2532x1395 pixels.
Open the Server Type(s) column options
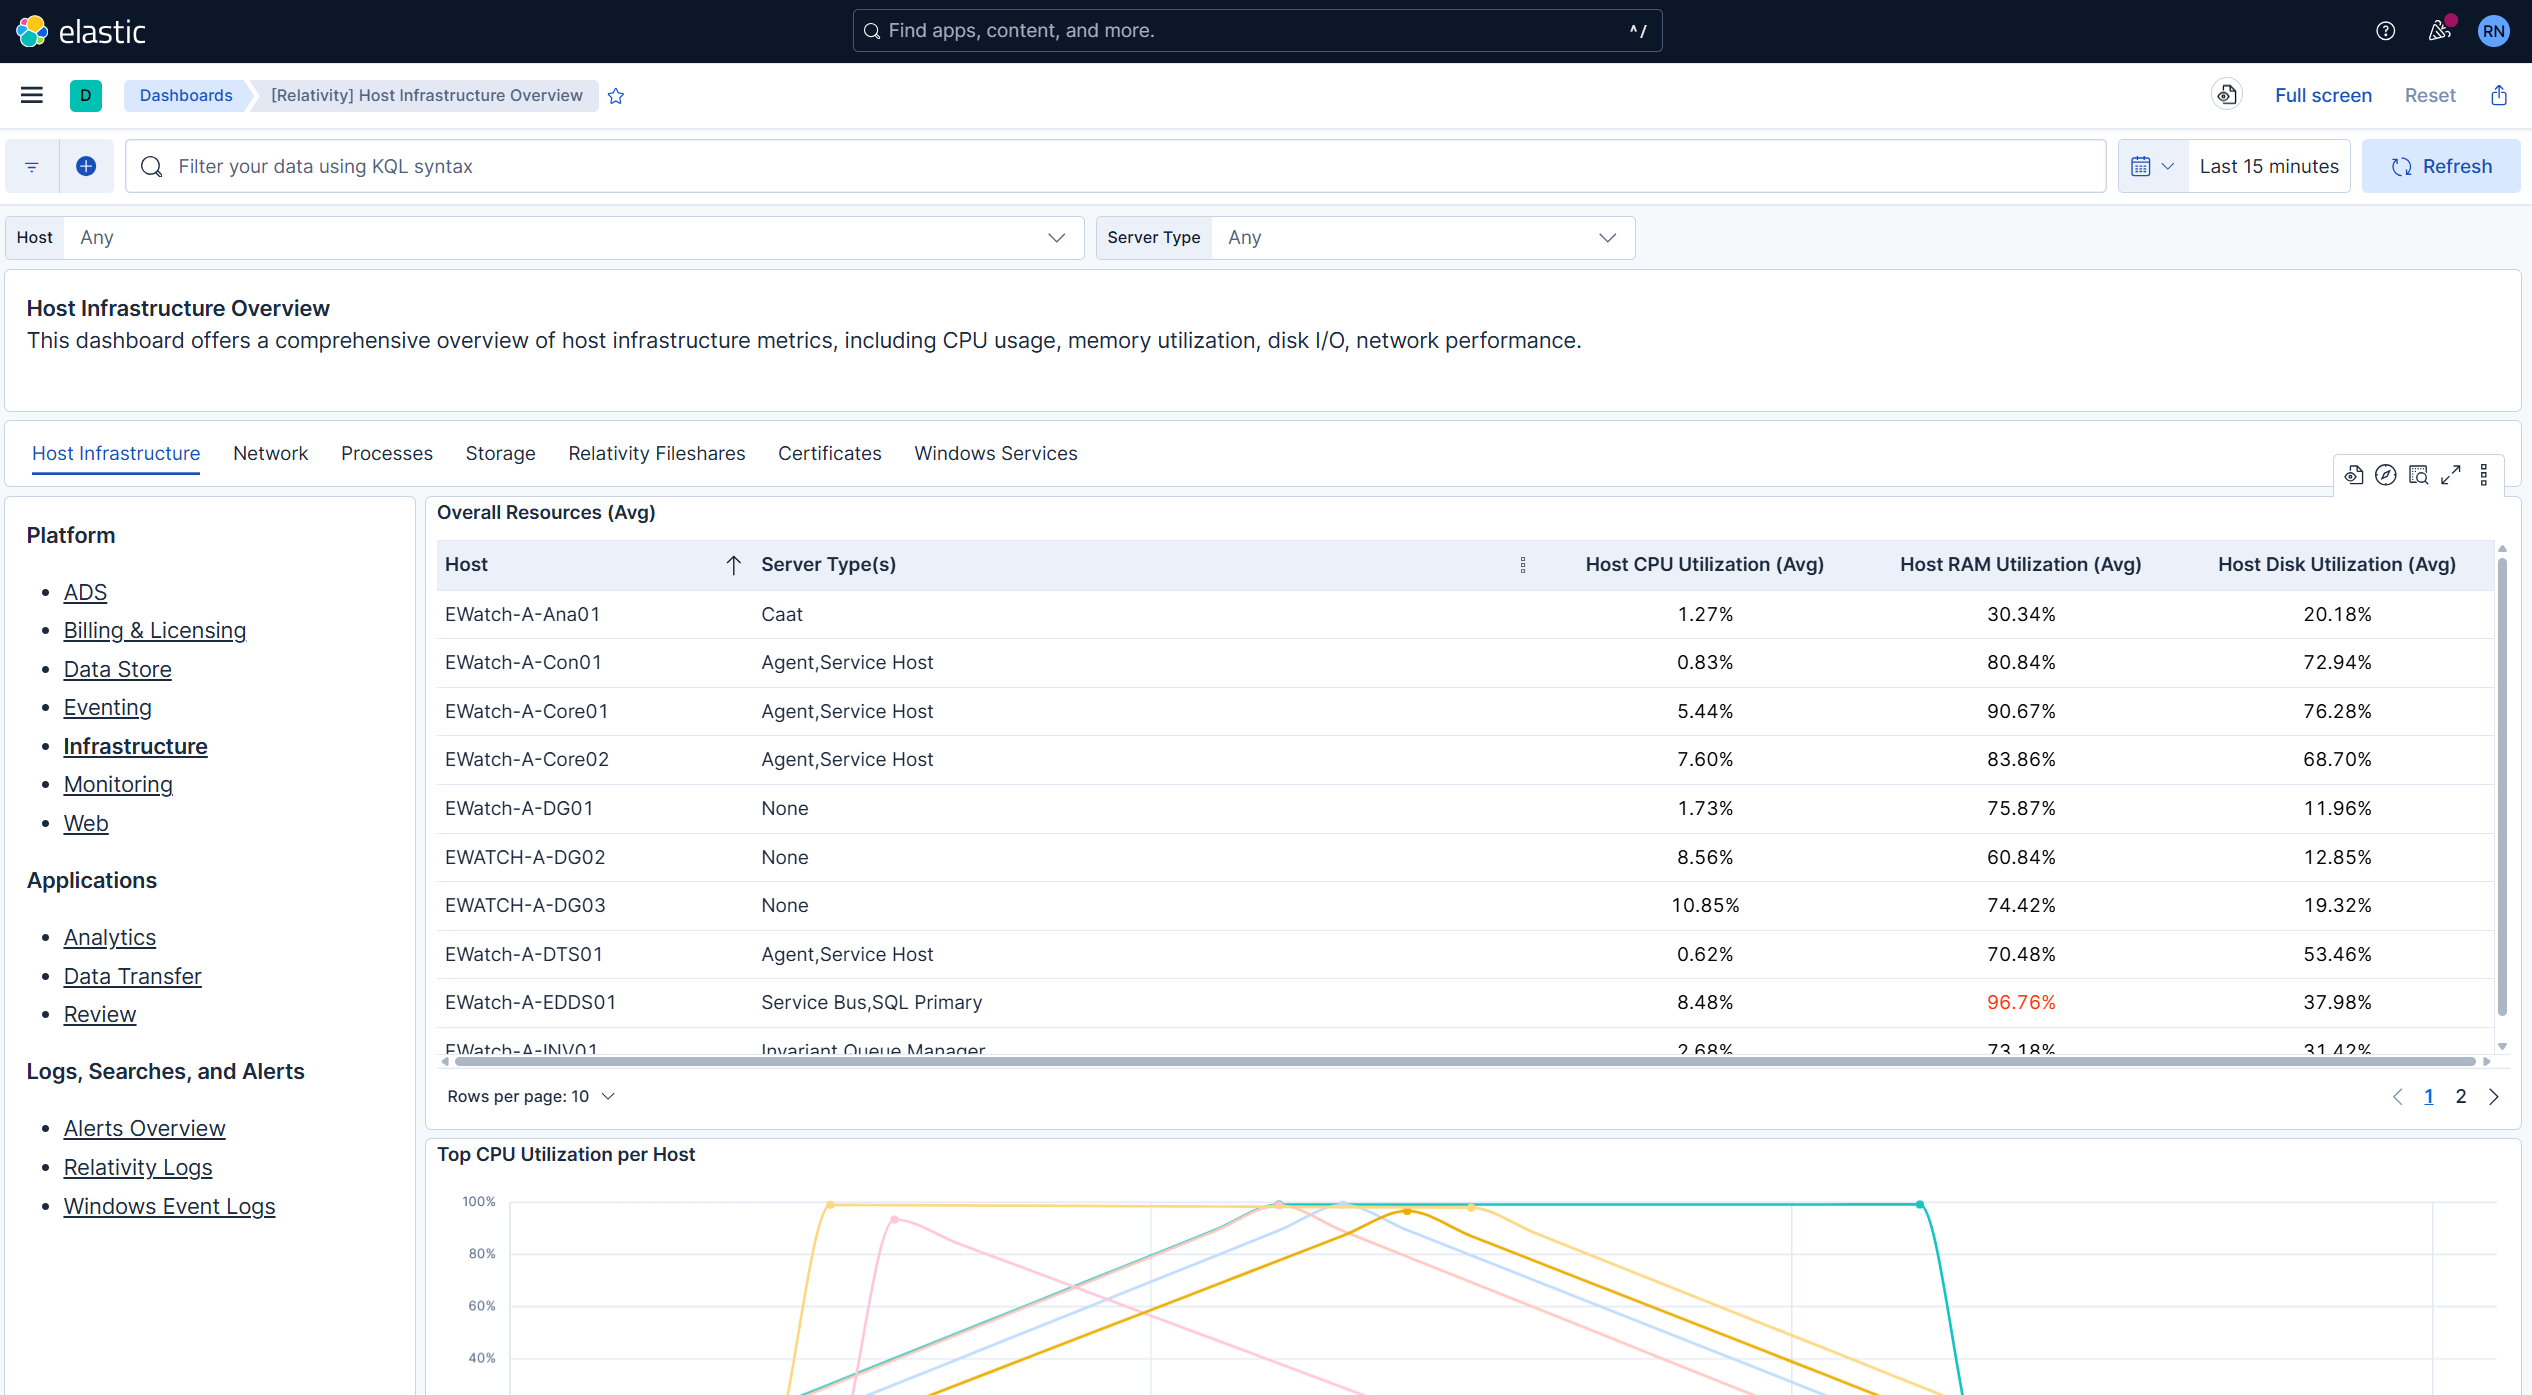pos(1523,565)
